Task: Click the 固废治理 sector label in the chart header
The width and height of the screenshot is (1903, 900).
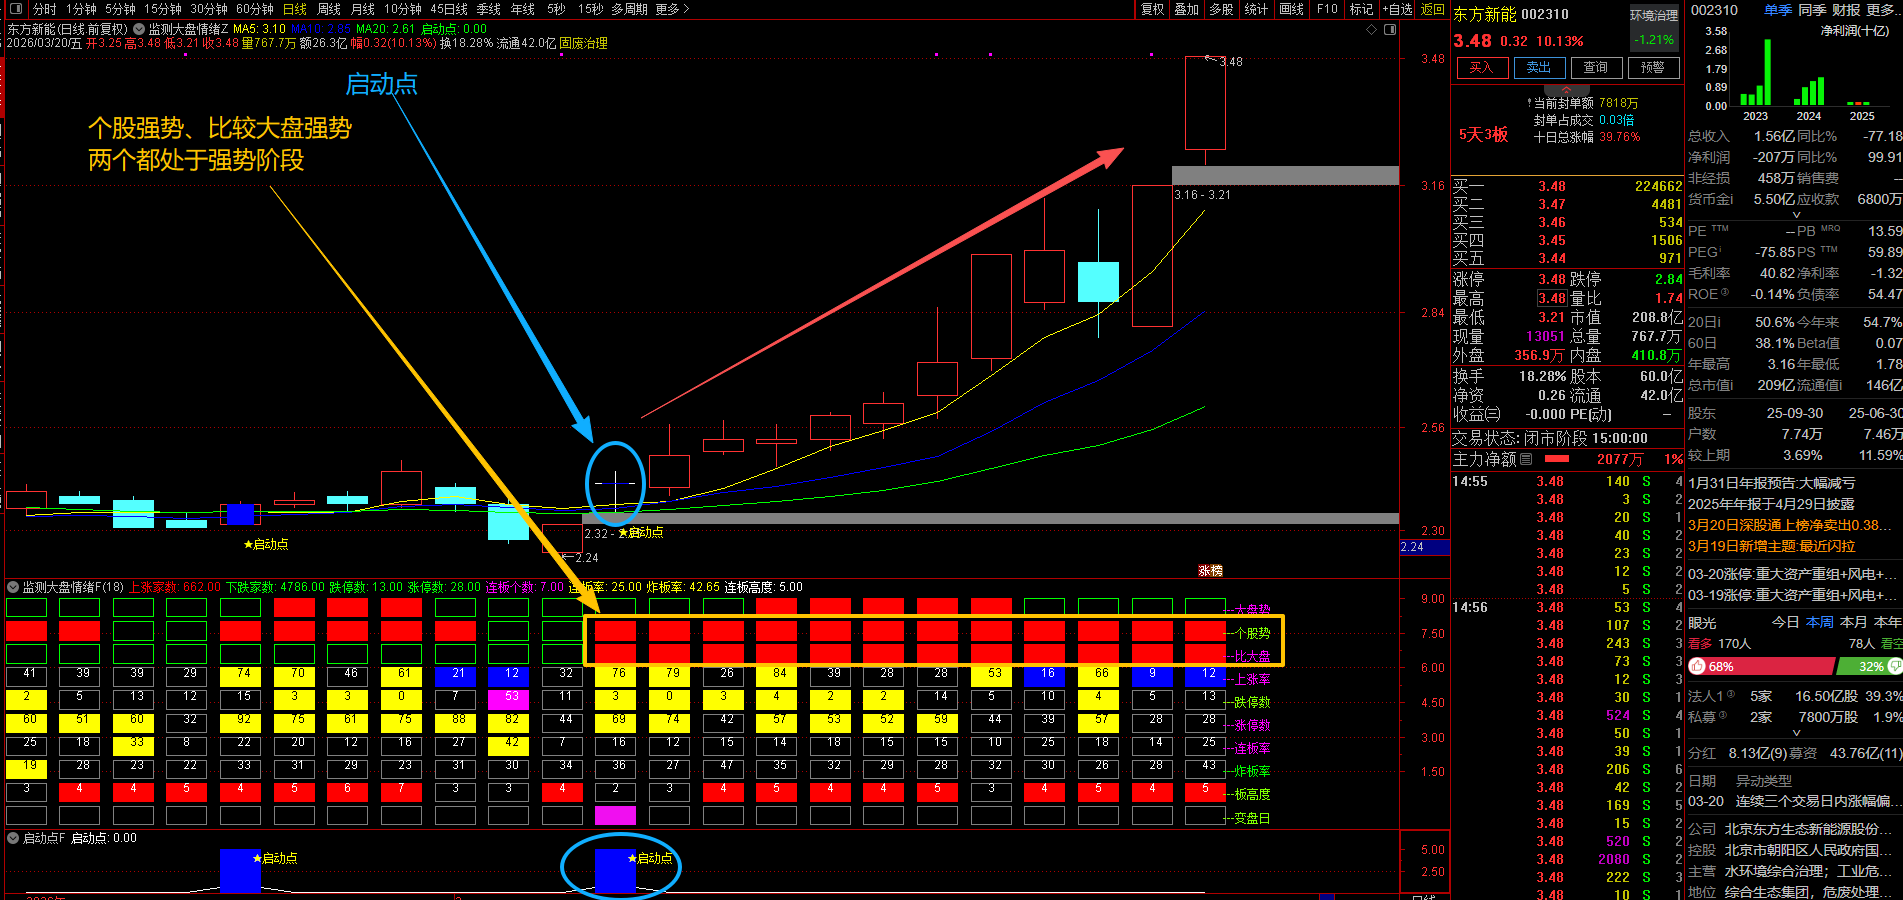Action: 583,43
